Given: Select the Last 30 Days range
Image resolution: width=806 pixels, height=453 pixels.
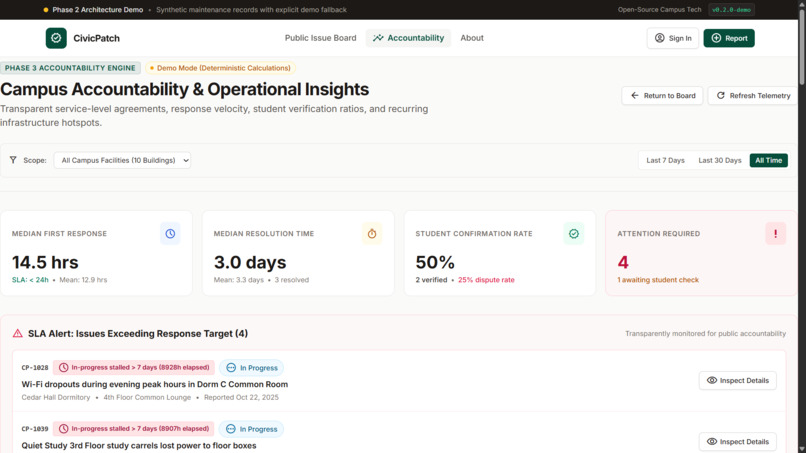Looking at the screenshot, I should click(x=720, y=160).
